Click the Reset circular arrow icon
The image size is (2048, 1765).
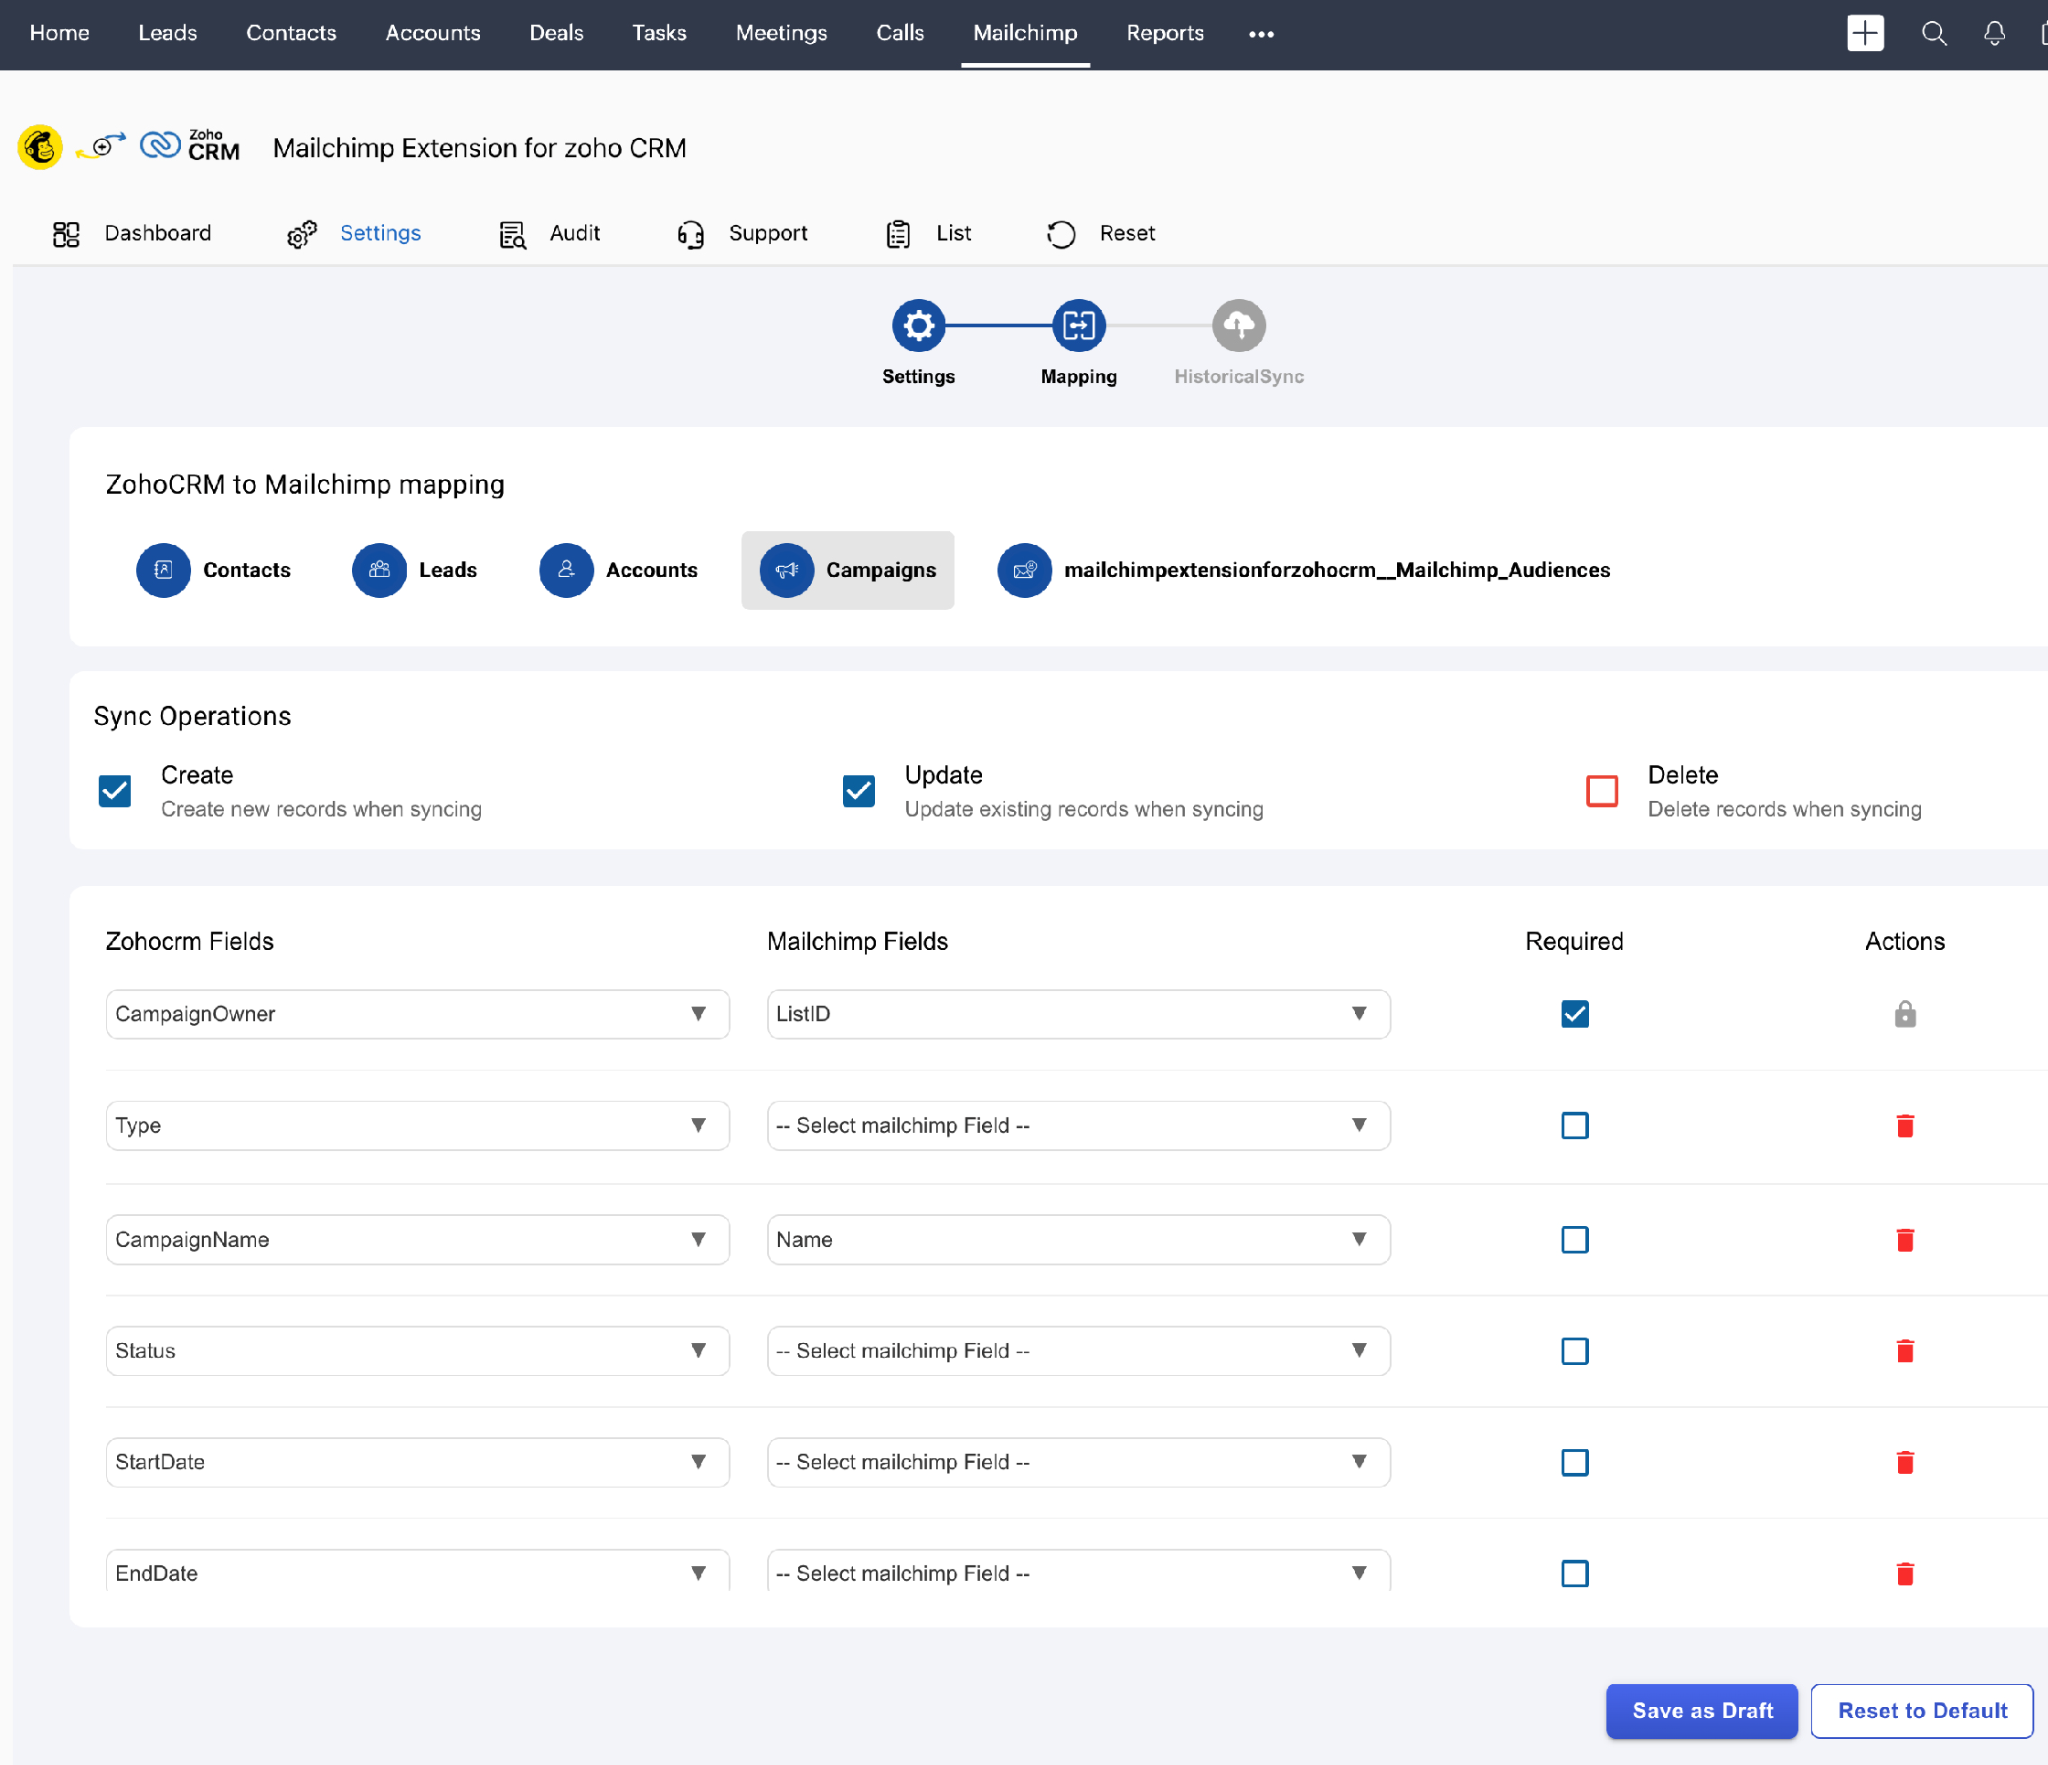pos(1061,234)
